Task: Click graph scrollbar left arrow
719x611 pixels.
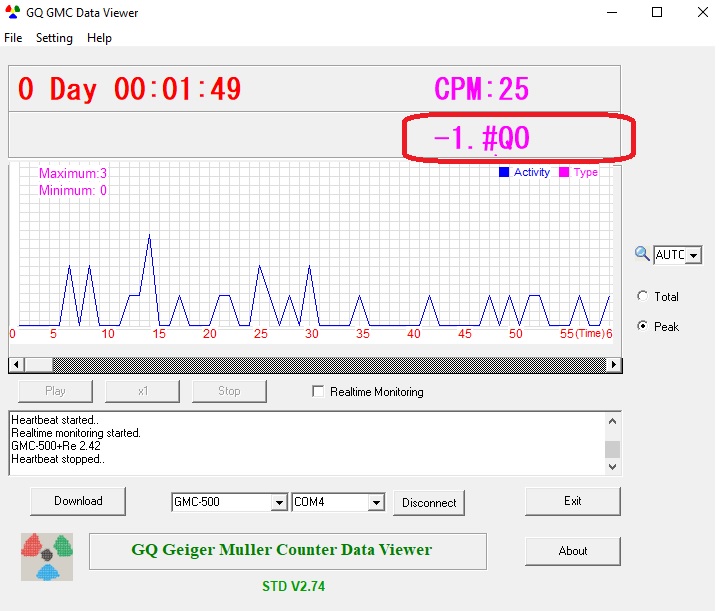Action: click(15, 365)
